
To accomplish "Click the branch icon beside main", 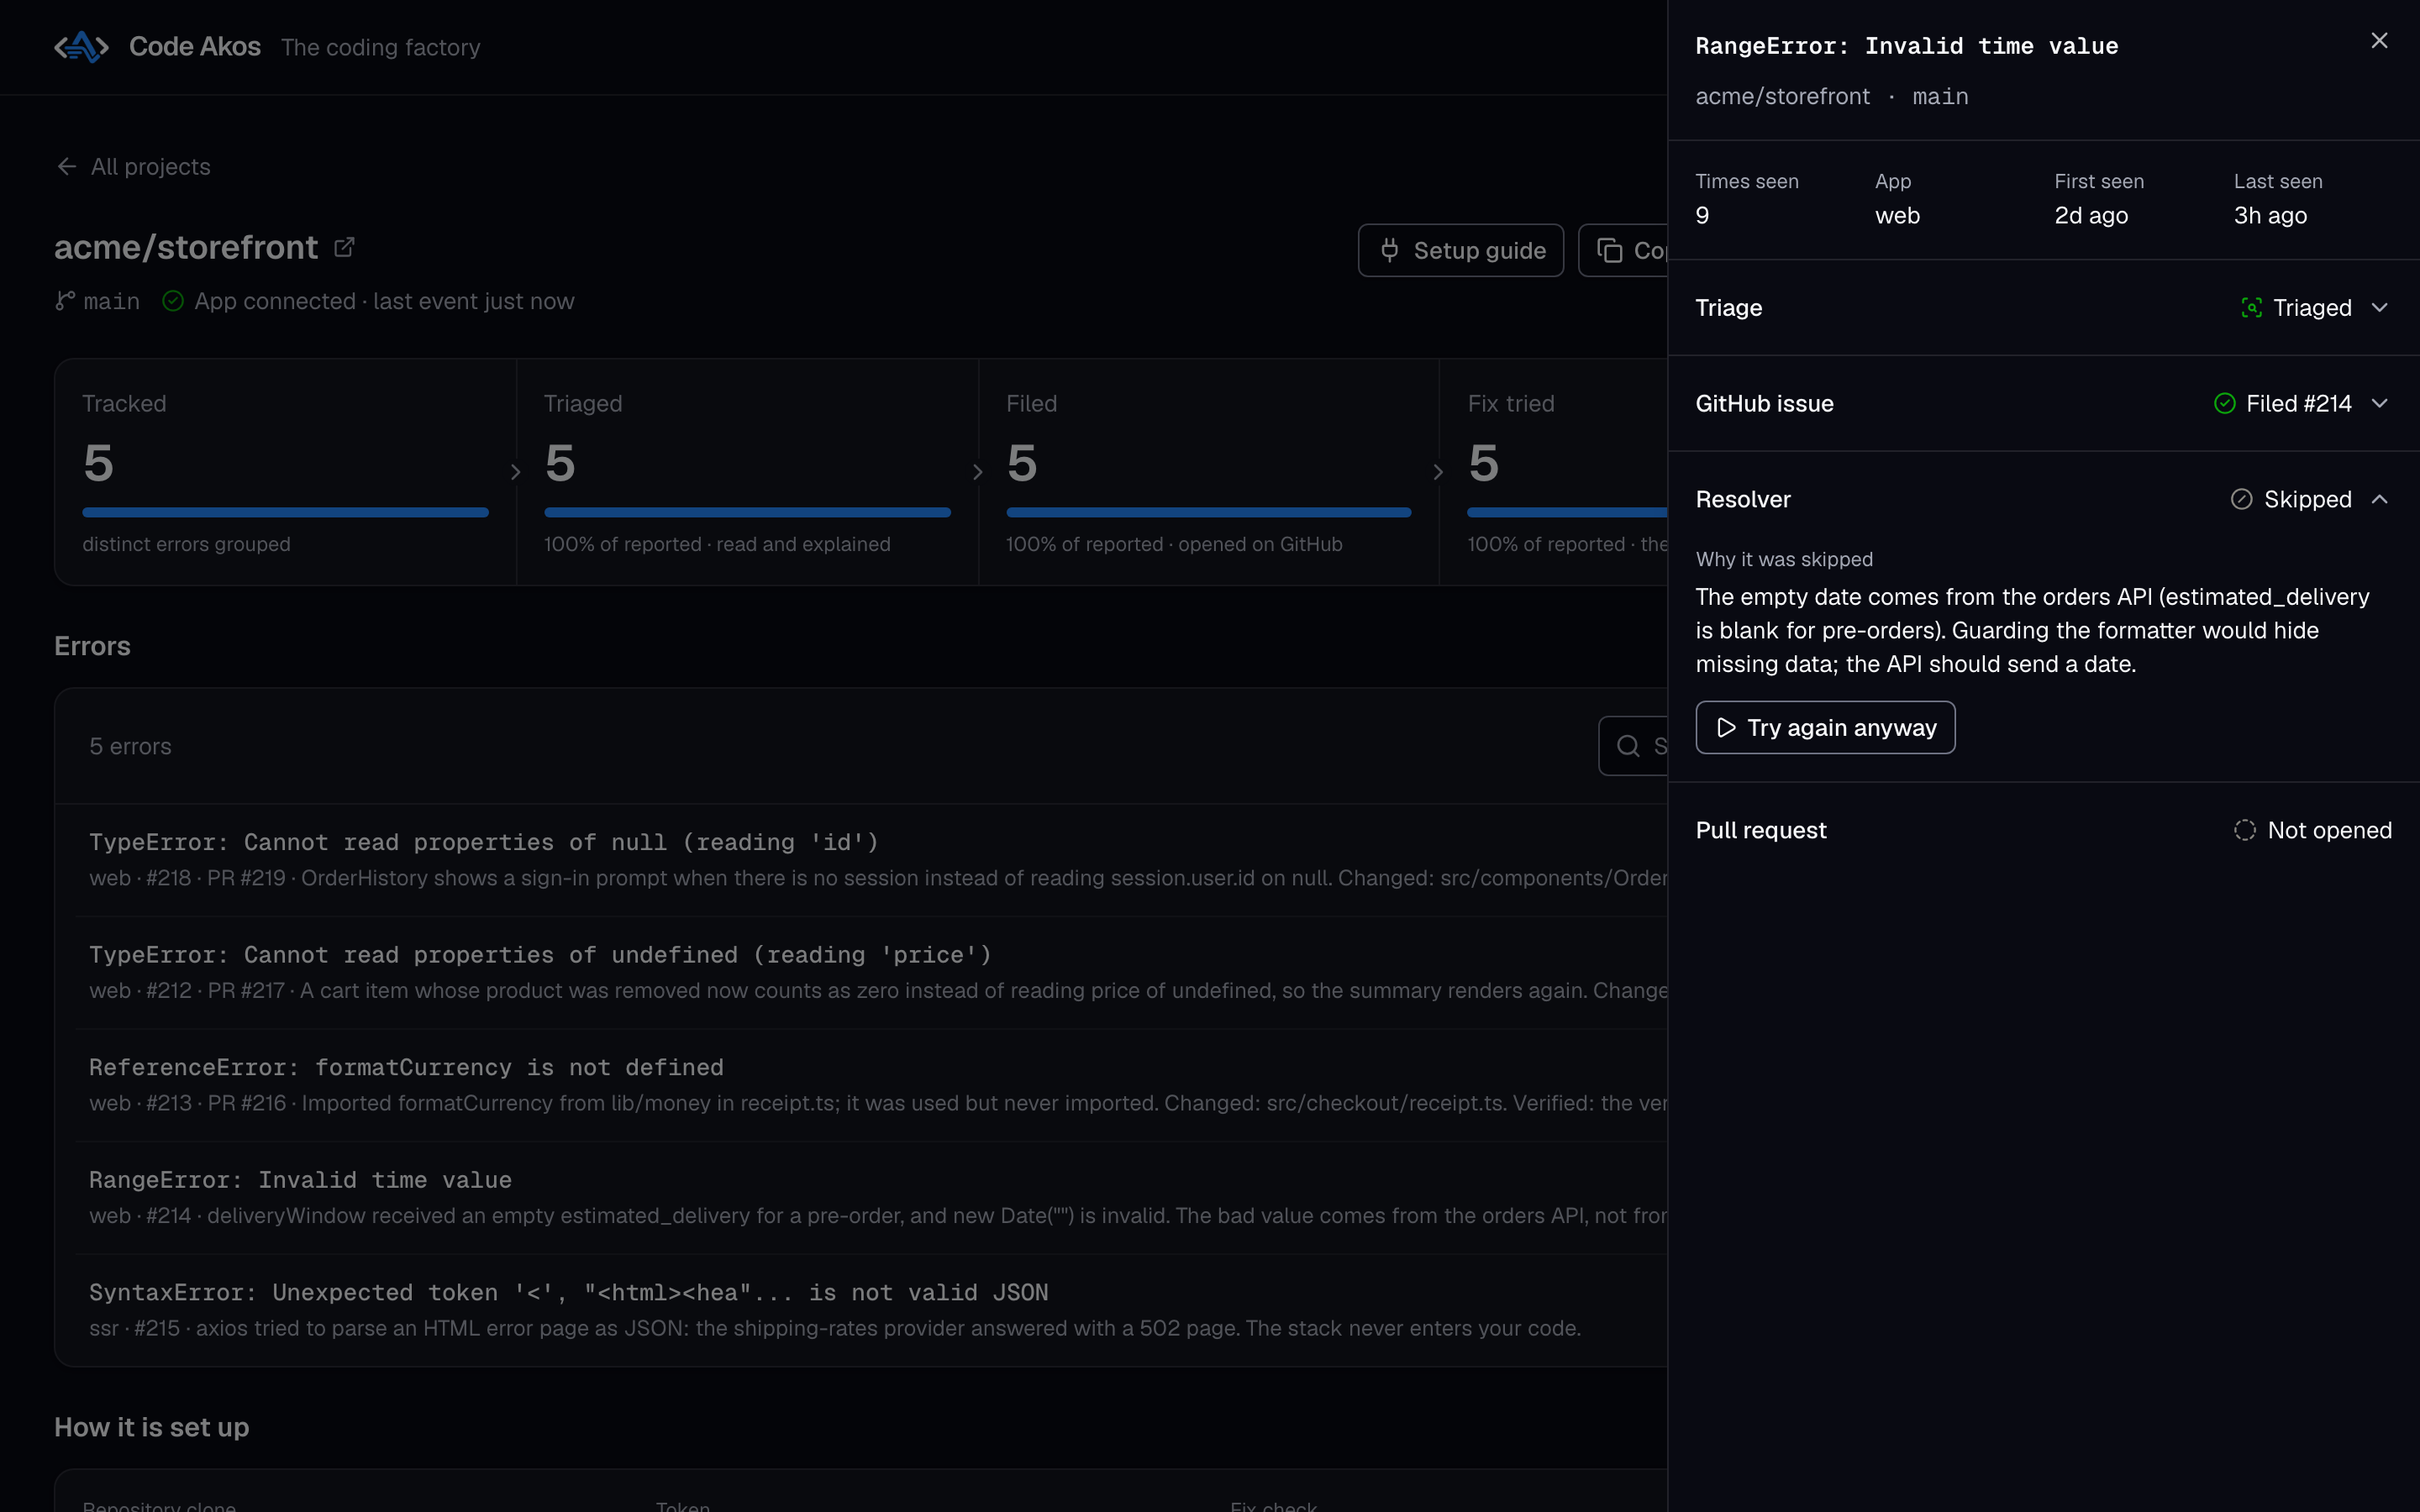I will coord(65,301).
